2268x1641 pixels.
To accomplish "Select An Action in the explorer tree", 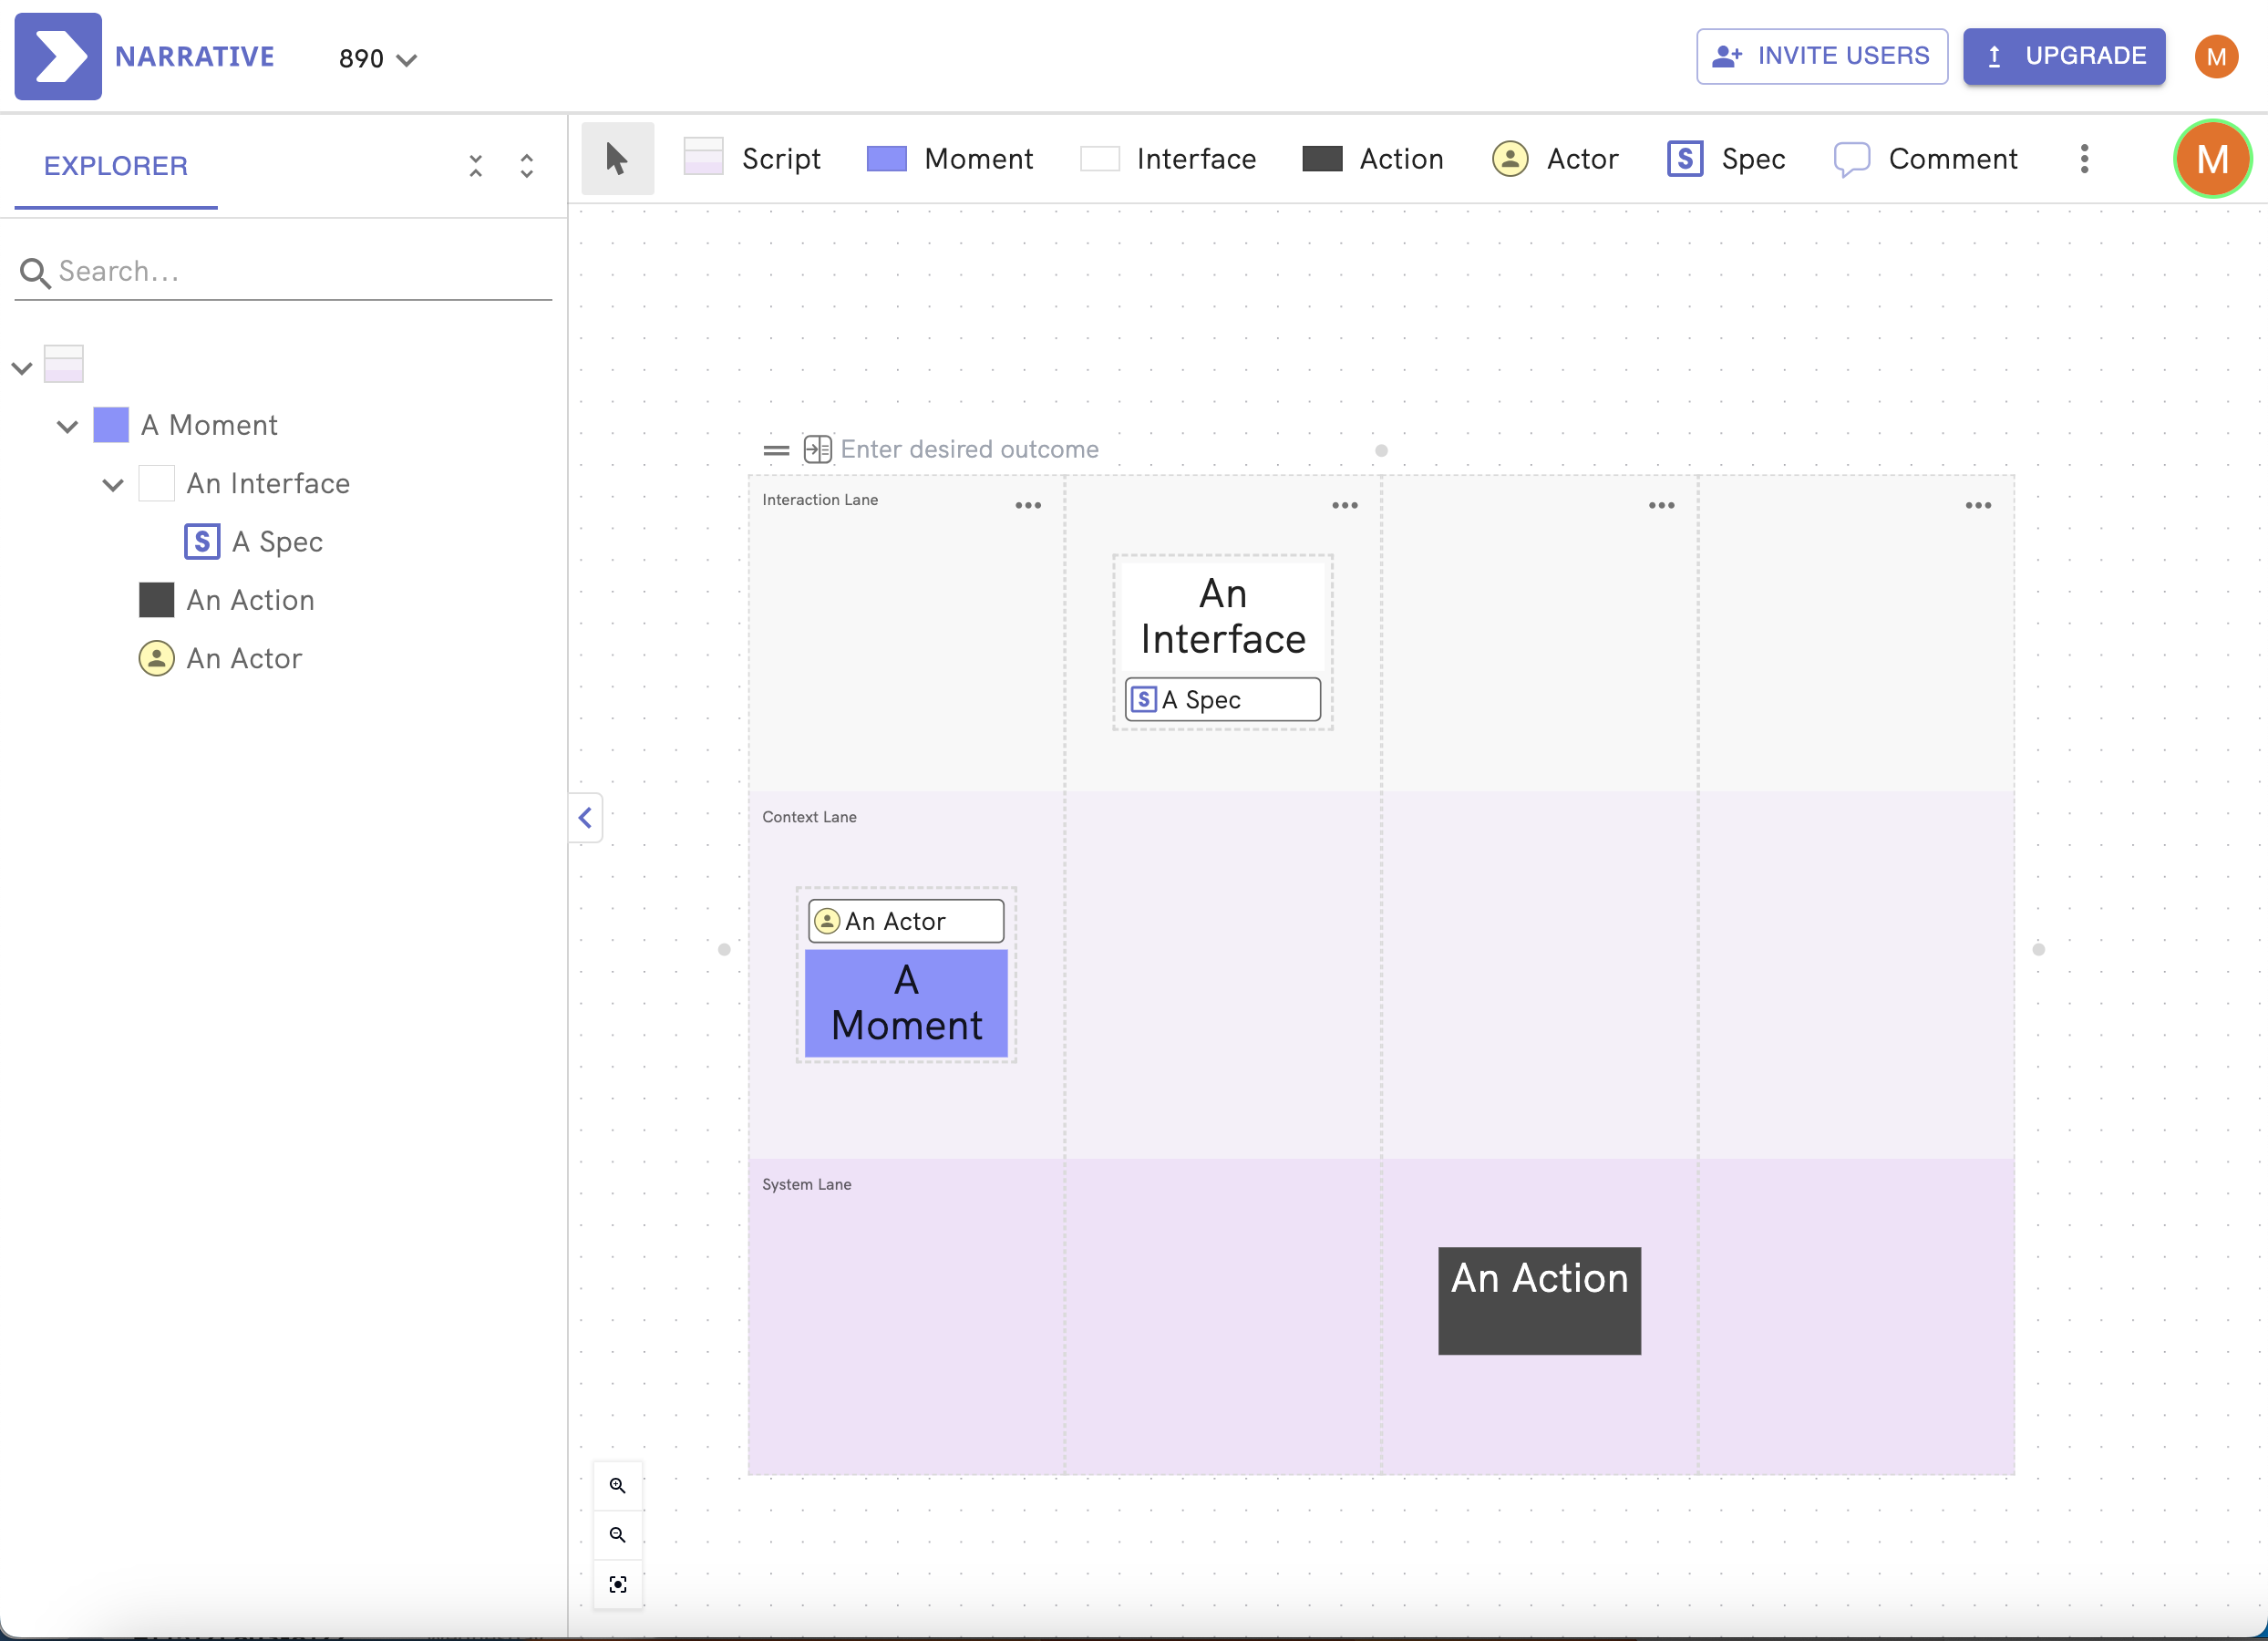I will point(250,600).
